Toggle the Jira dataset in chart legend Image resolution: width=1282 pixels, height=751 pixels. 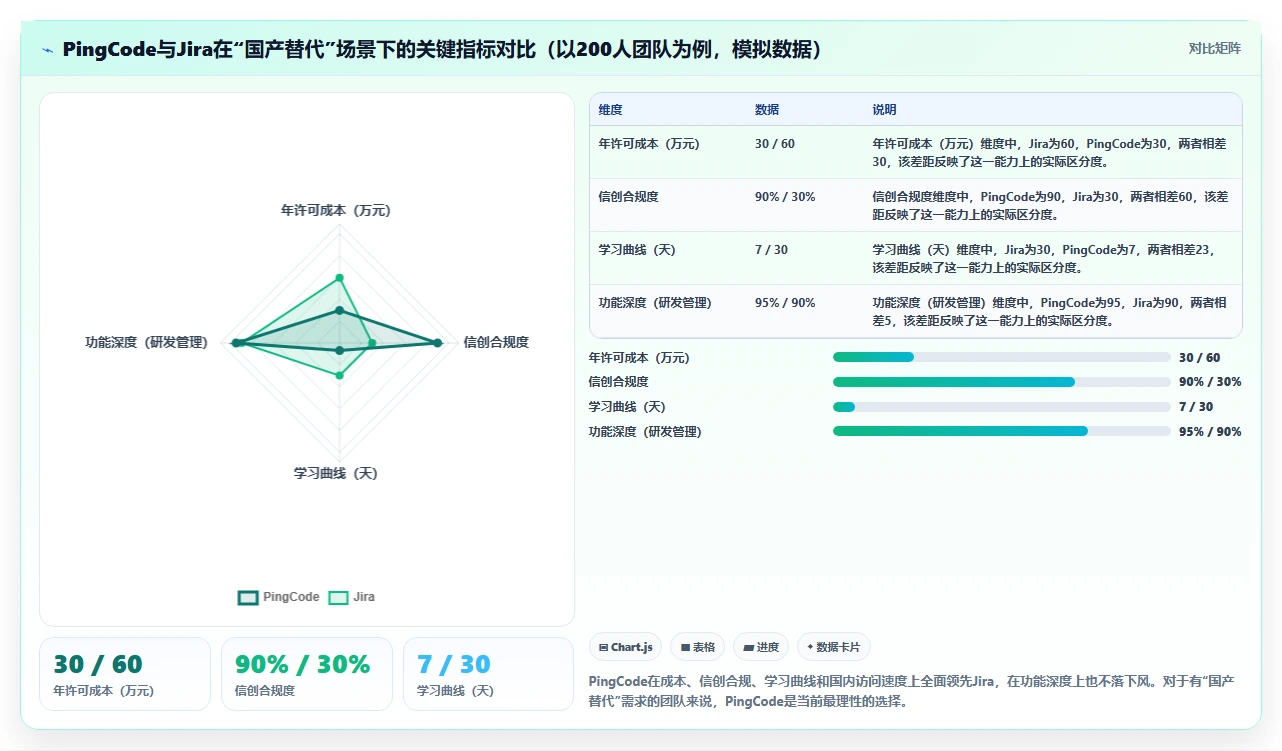[352, 597]
